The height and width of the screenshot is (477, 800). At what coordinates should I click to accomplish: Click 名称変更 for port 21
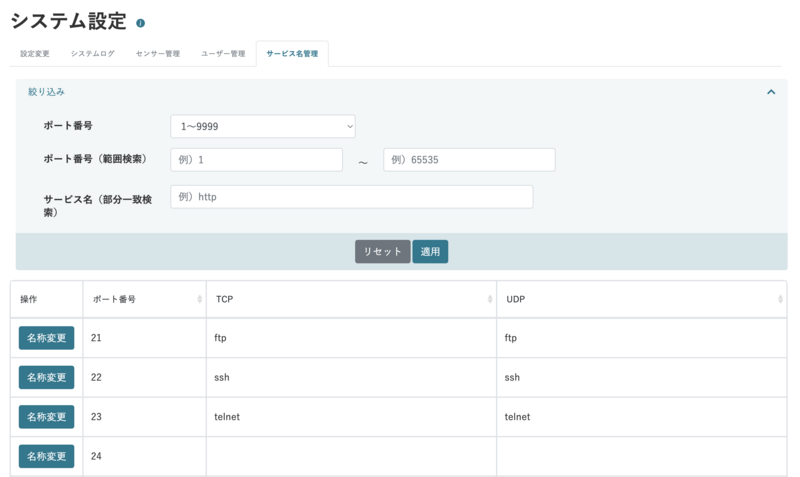point(46,338)
